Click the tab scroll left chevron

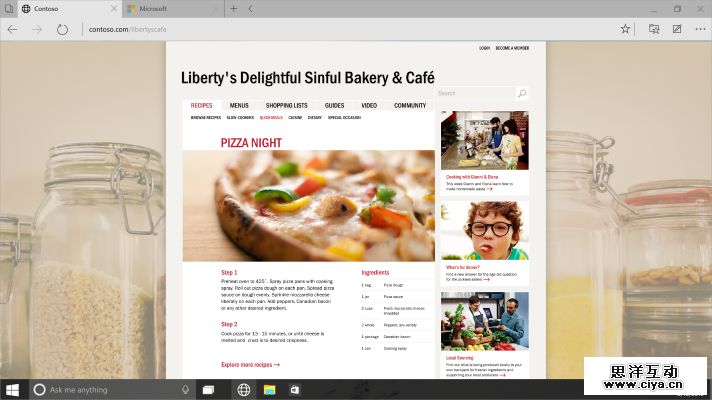coord(250,9)
